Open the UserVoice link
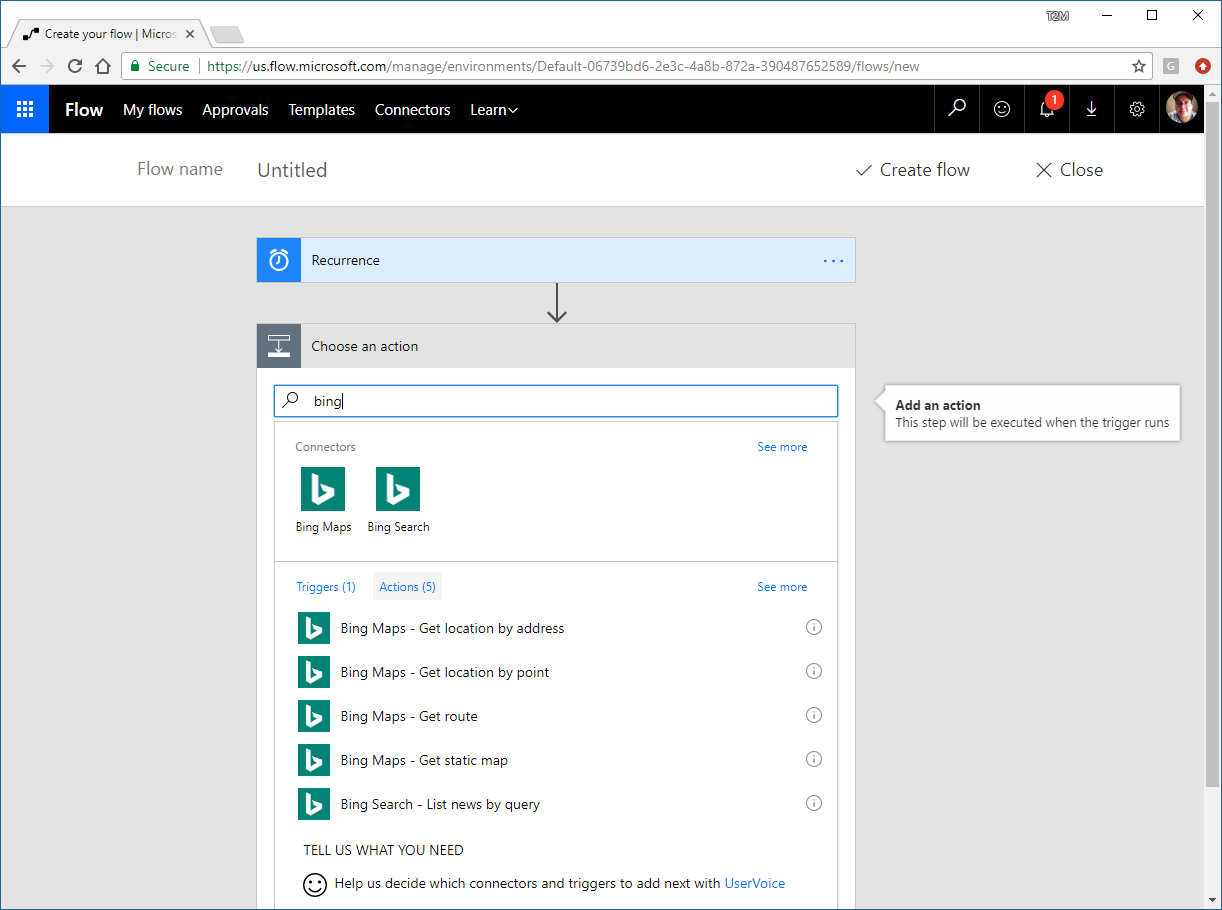This screenshot has width=1222, height=910. [x=754, y=883]
